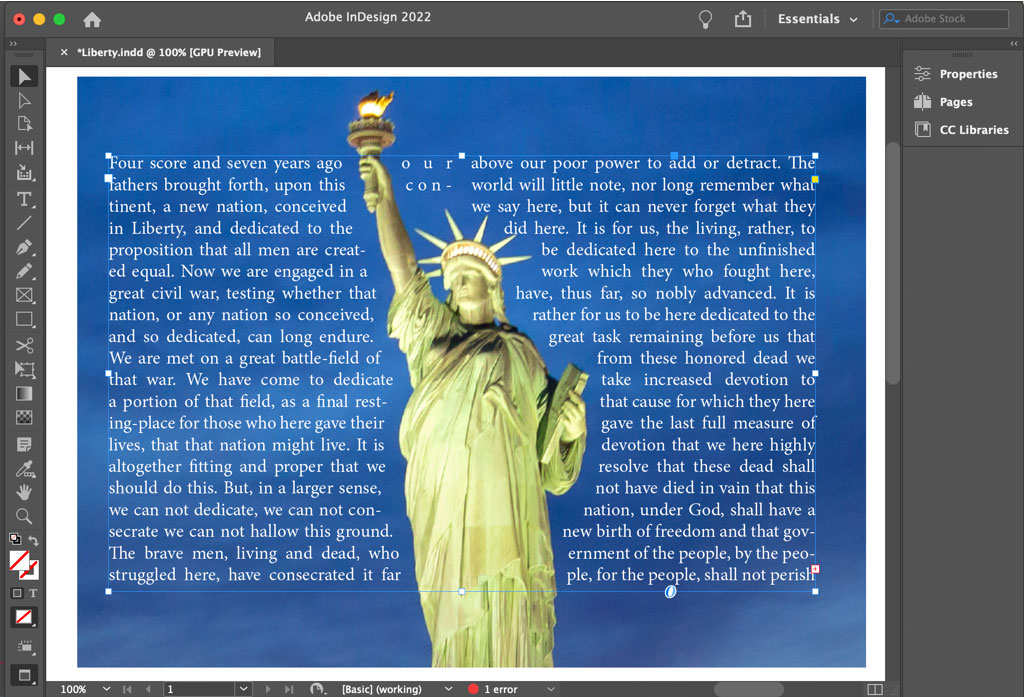Activate the Fill color box

(x=20, y=561)
